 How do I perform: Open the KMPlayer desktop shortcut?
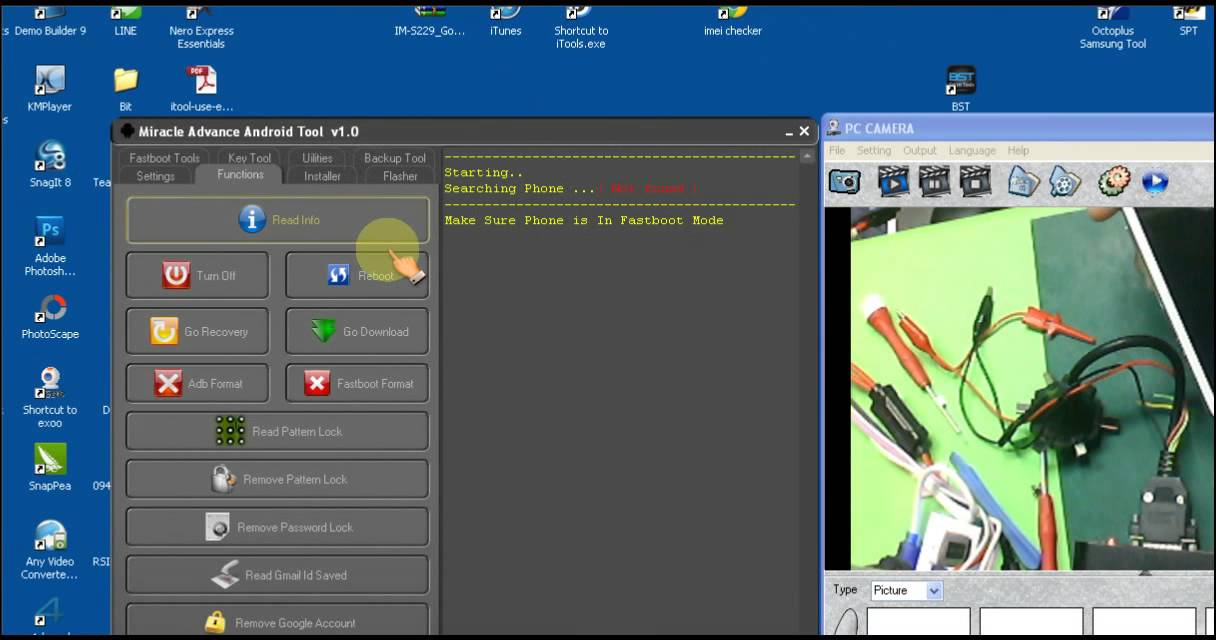(49, 88)
